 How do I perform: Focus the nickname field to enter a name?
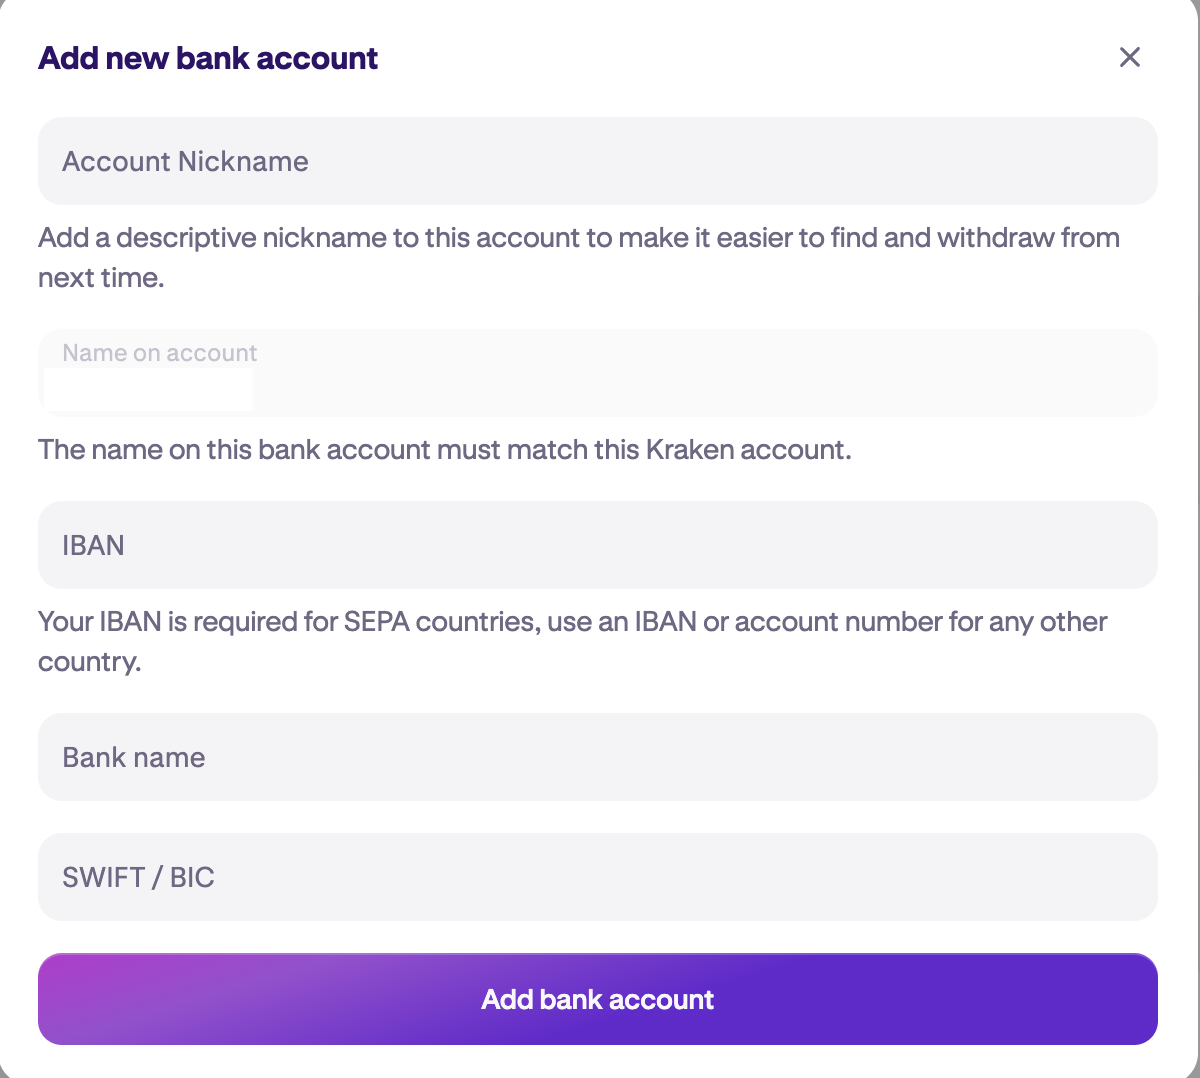coord(598,161)
